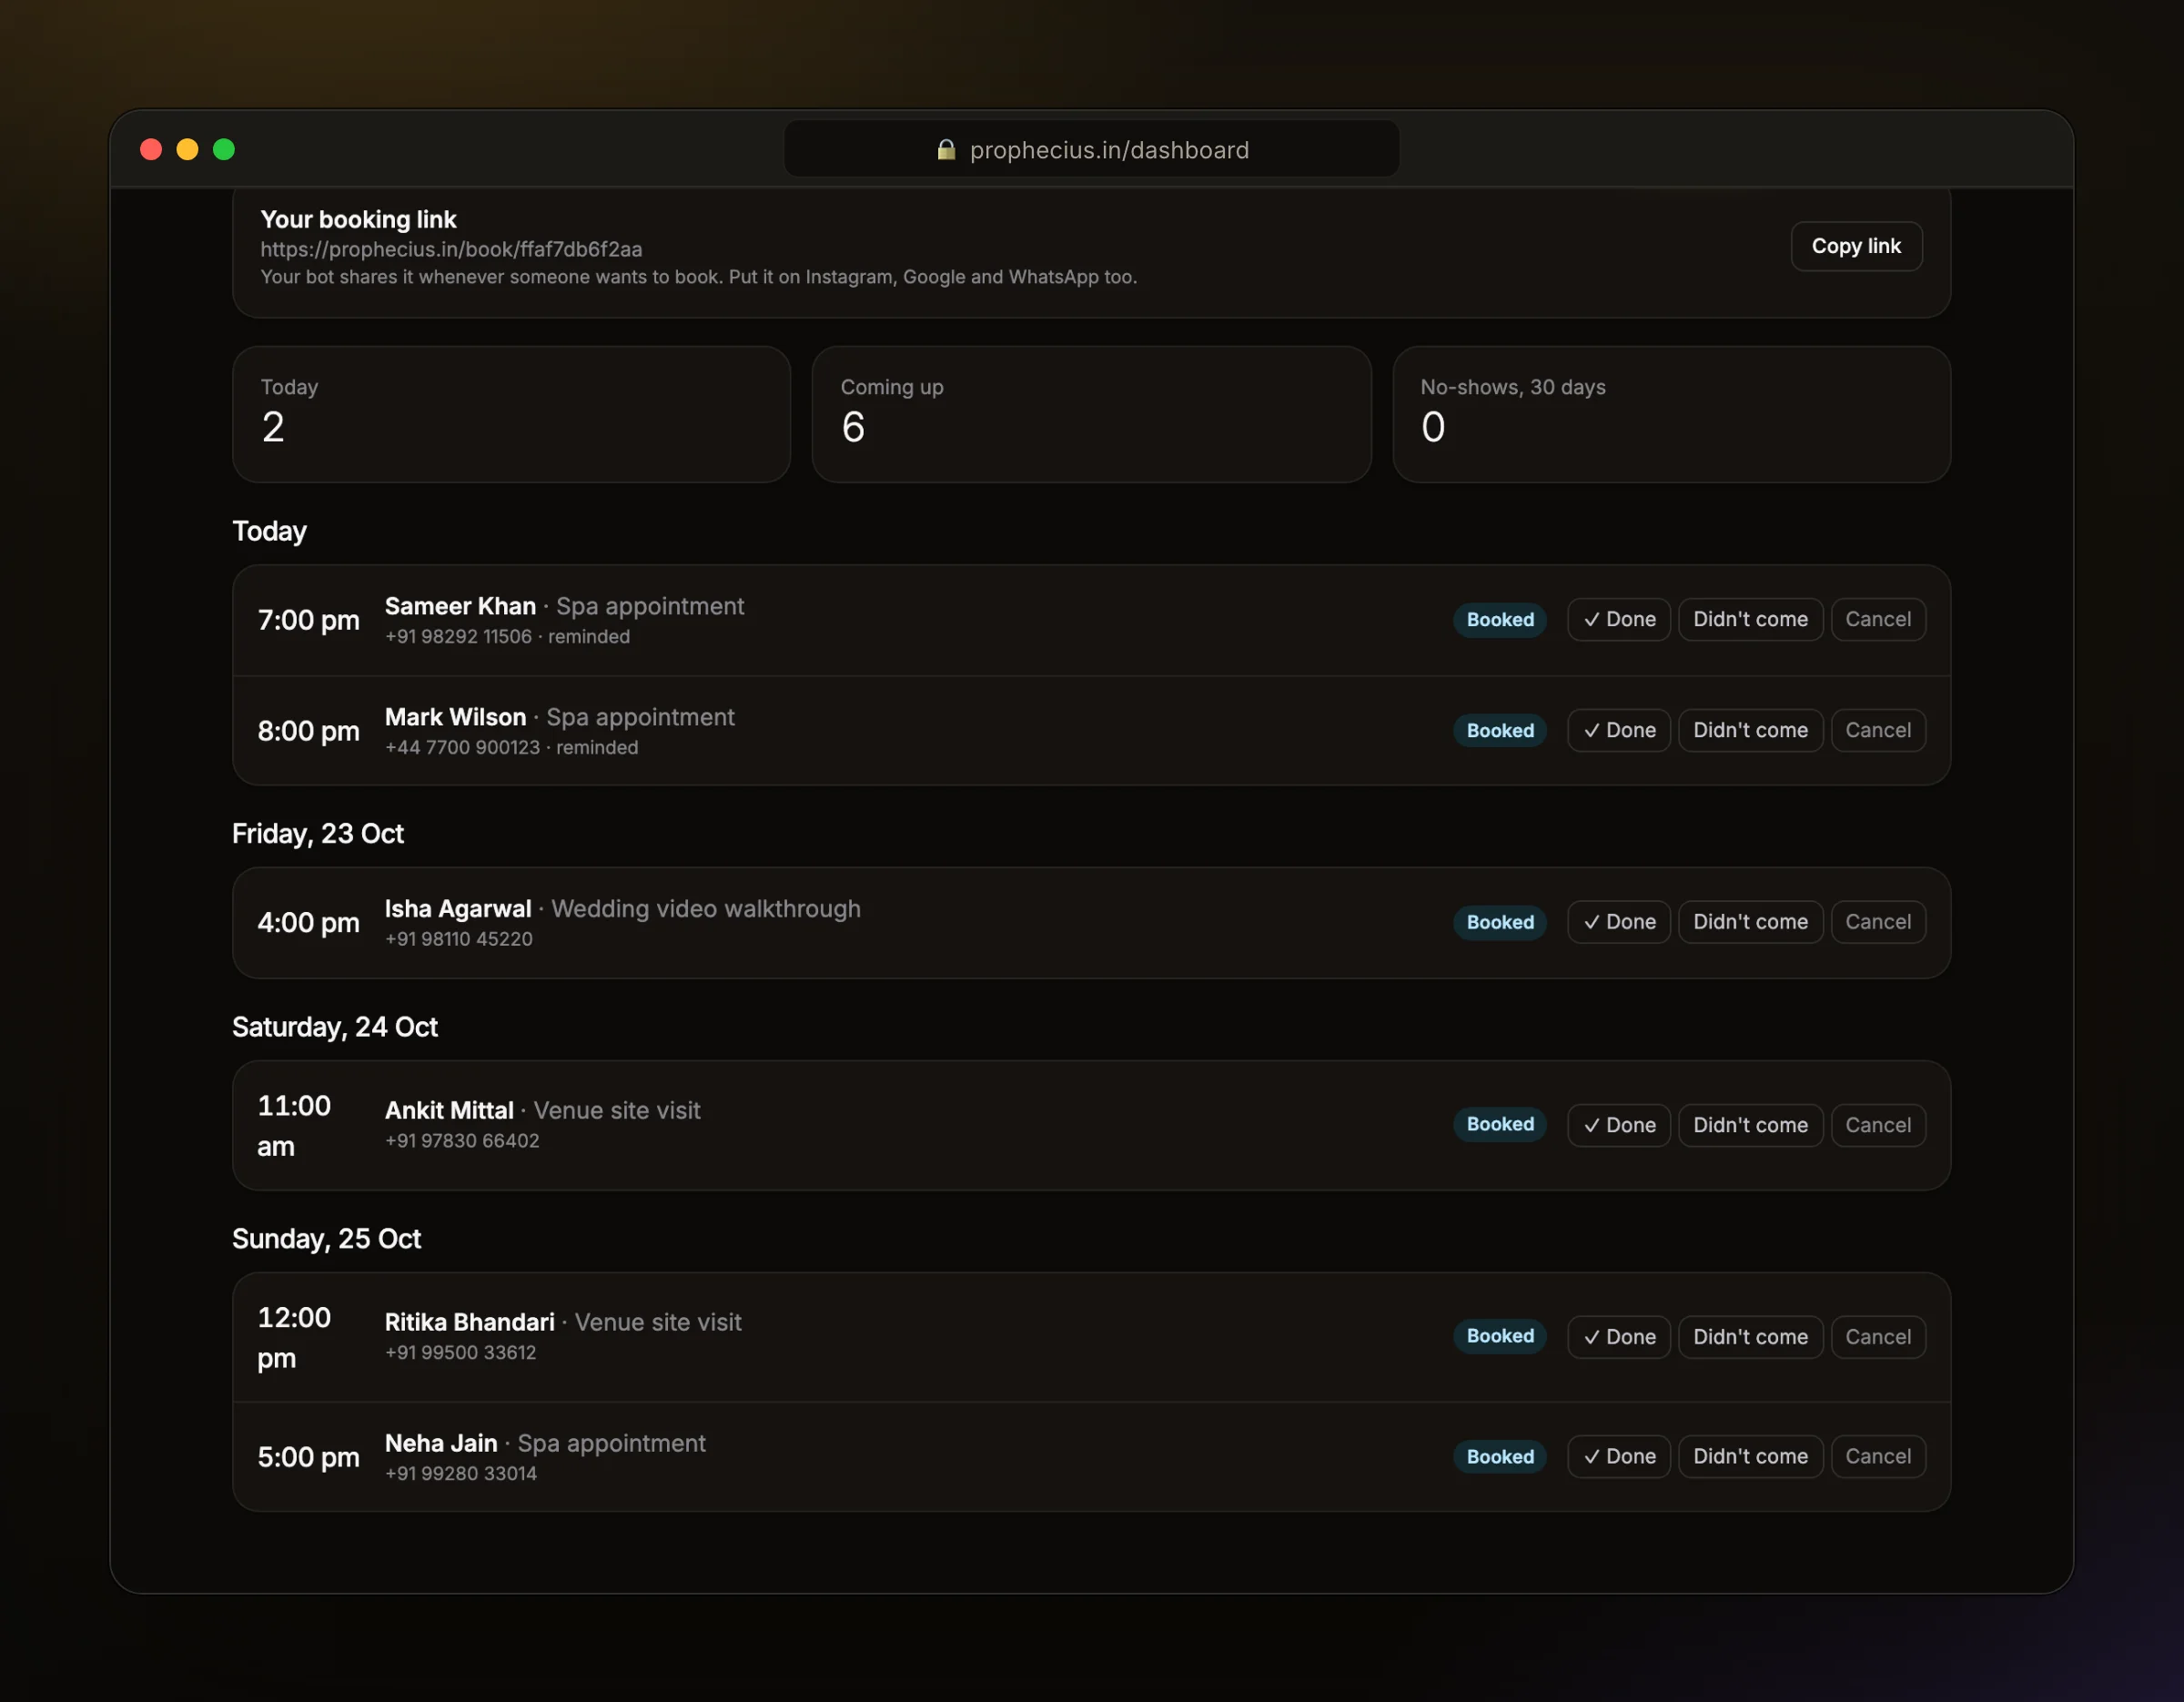
Task: Click the Saturday, 24 Oct heading
Action: pyautogui.click(x=335, y=1027)
